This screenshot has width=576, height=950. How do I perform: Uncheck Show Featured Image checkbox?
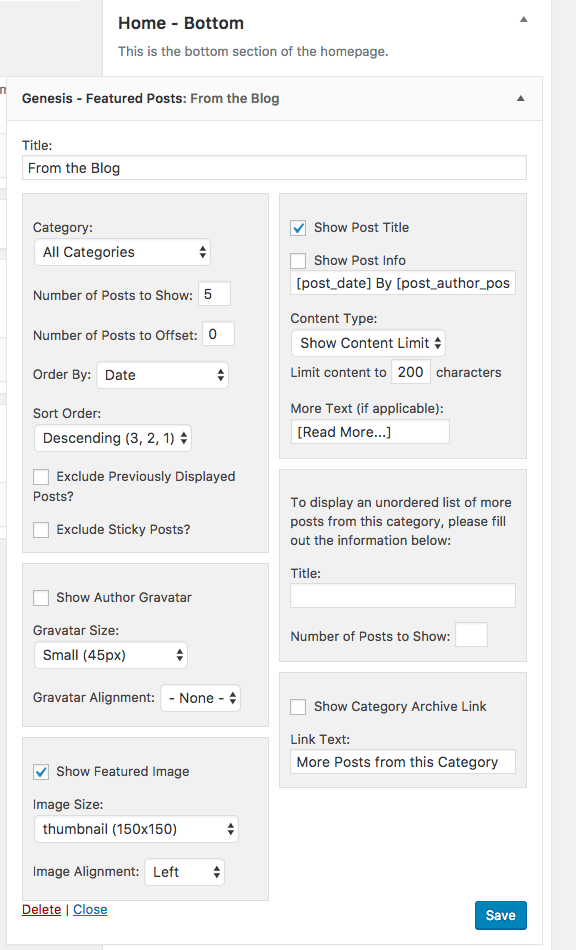pos(41,772)
